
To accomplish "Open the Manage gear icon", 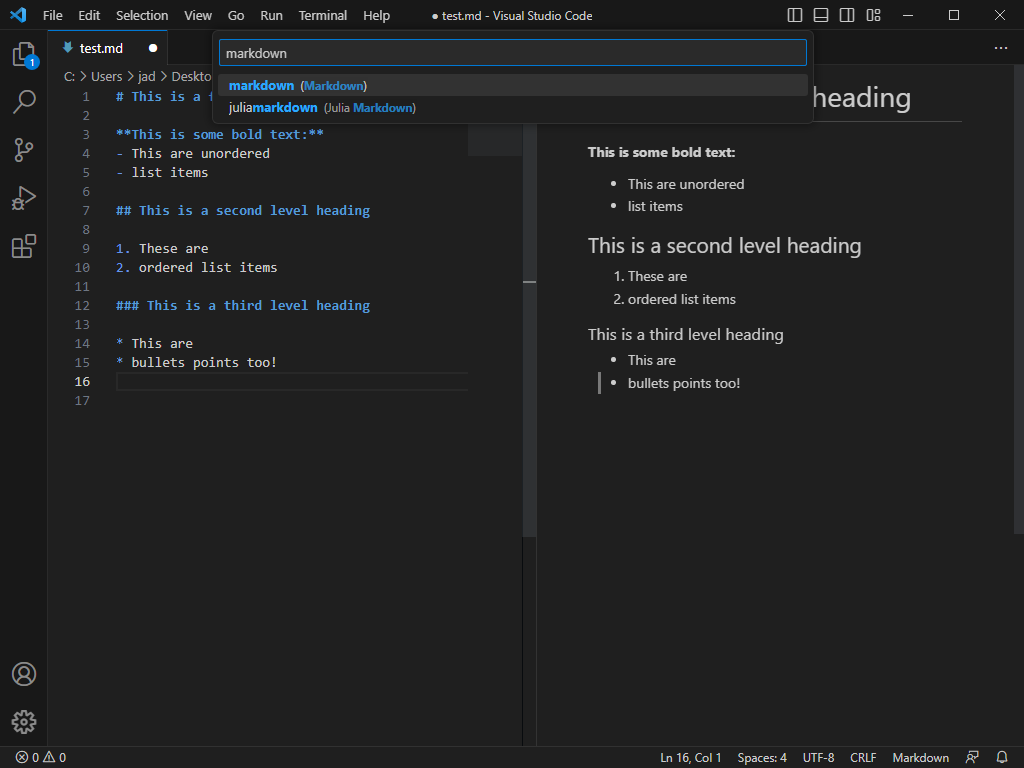I will (x=24, y=721).
